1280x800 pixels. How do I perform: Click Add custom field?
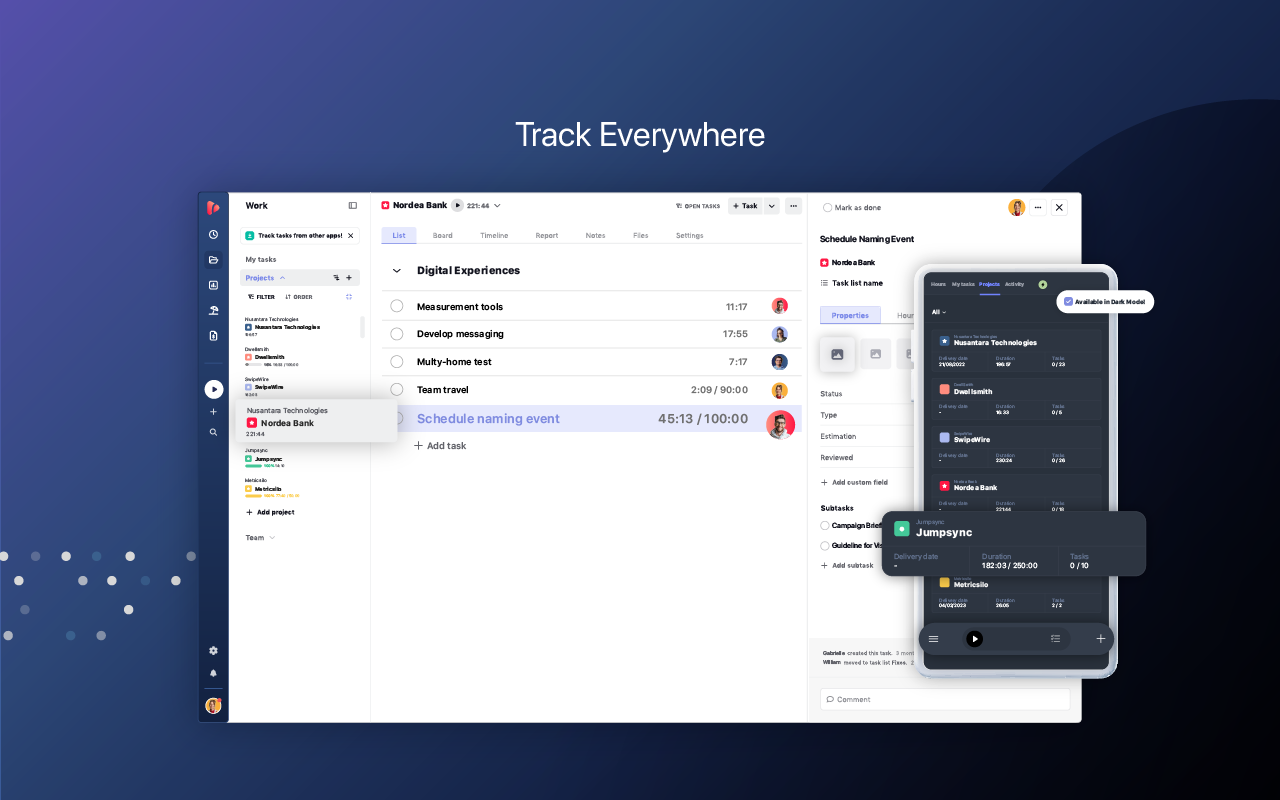pos(854,482)
